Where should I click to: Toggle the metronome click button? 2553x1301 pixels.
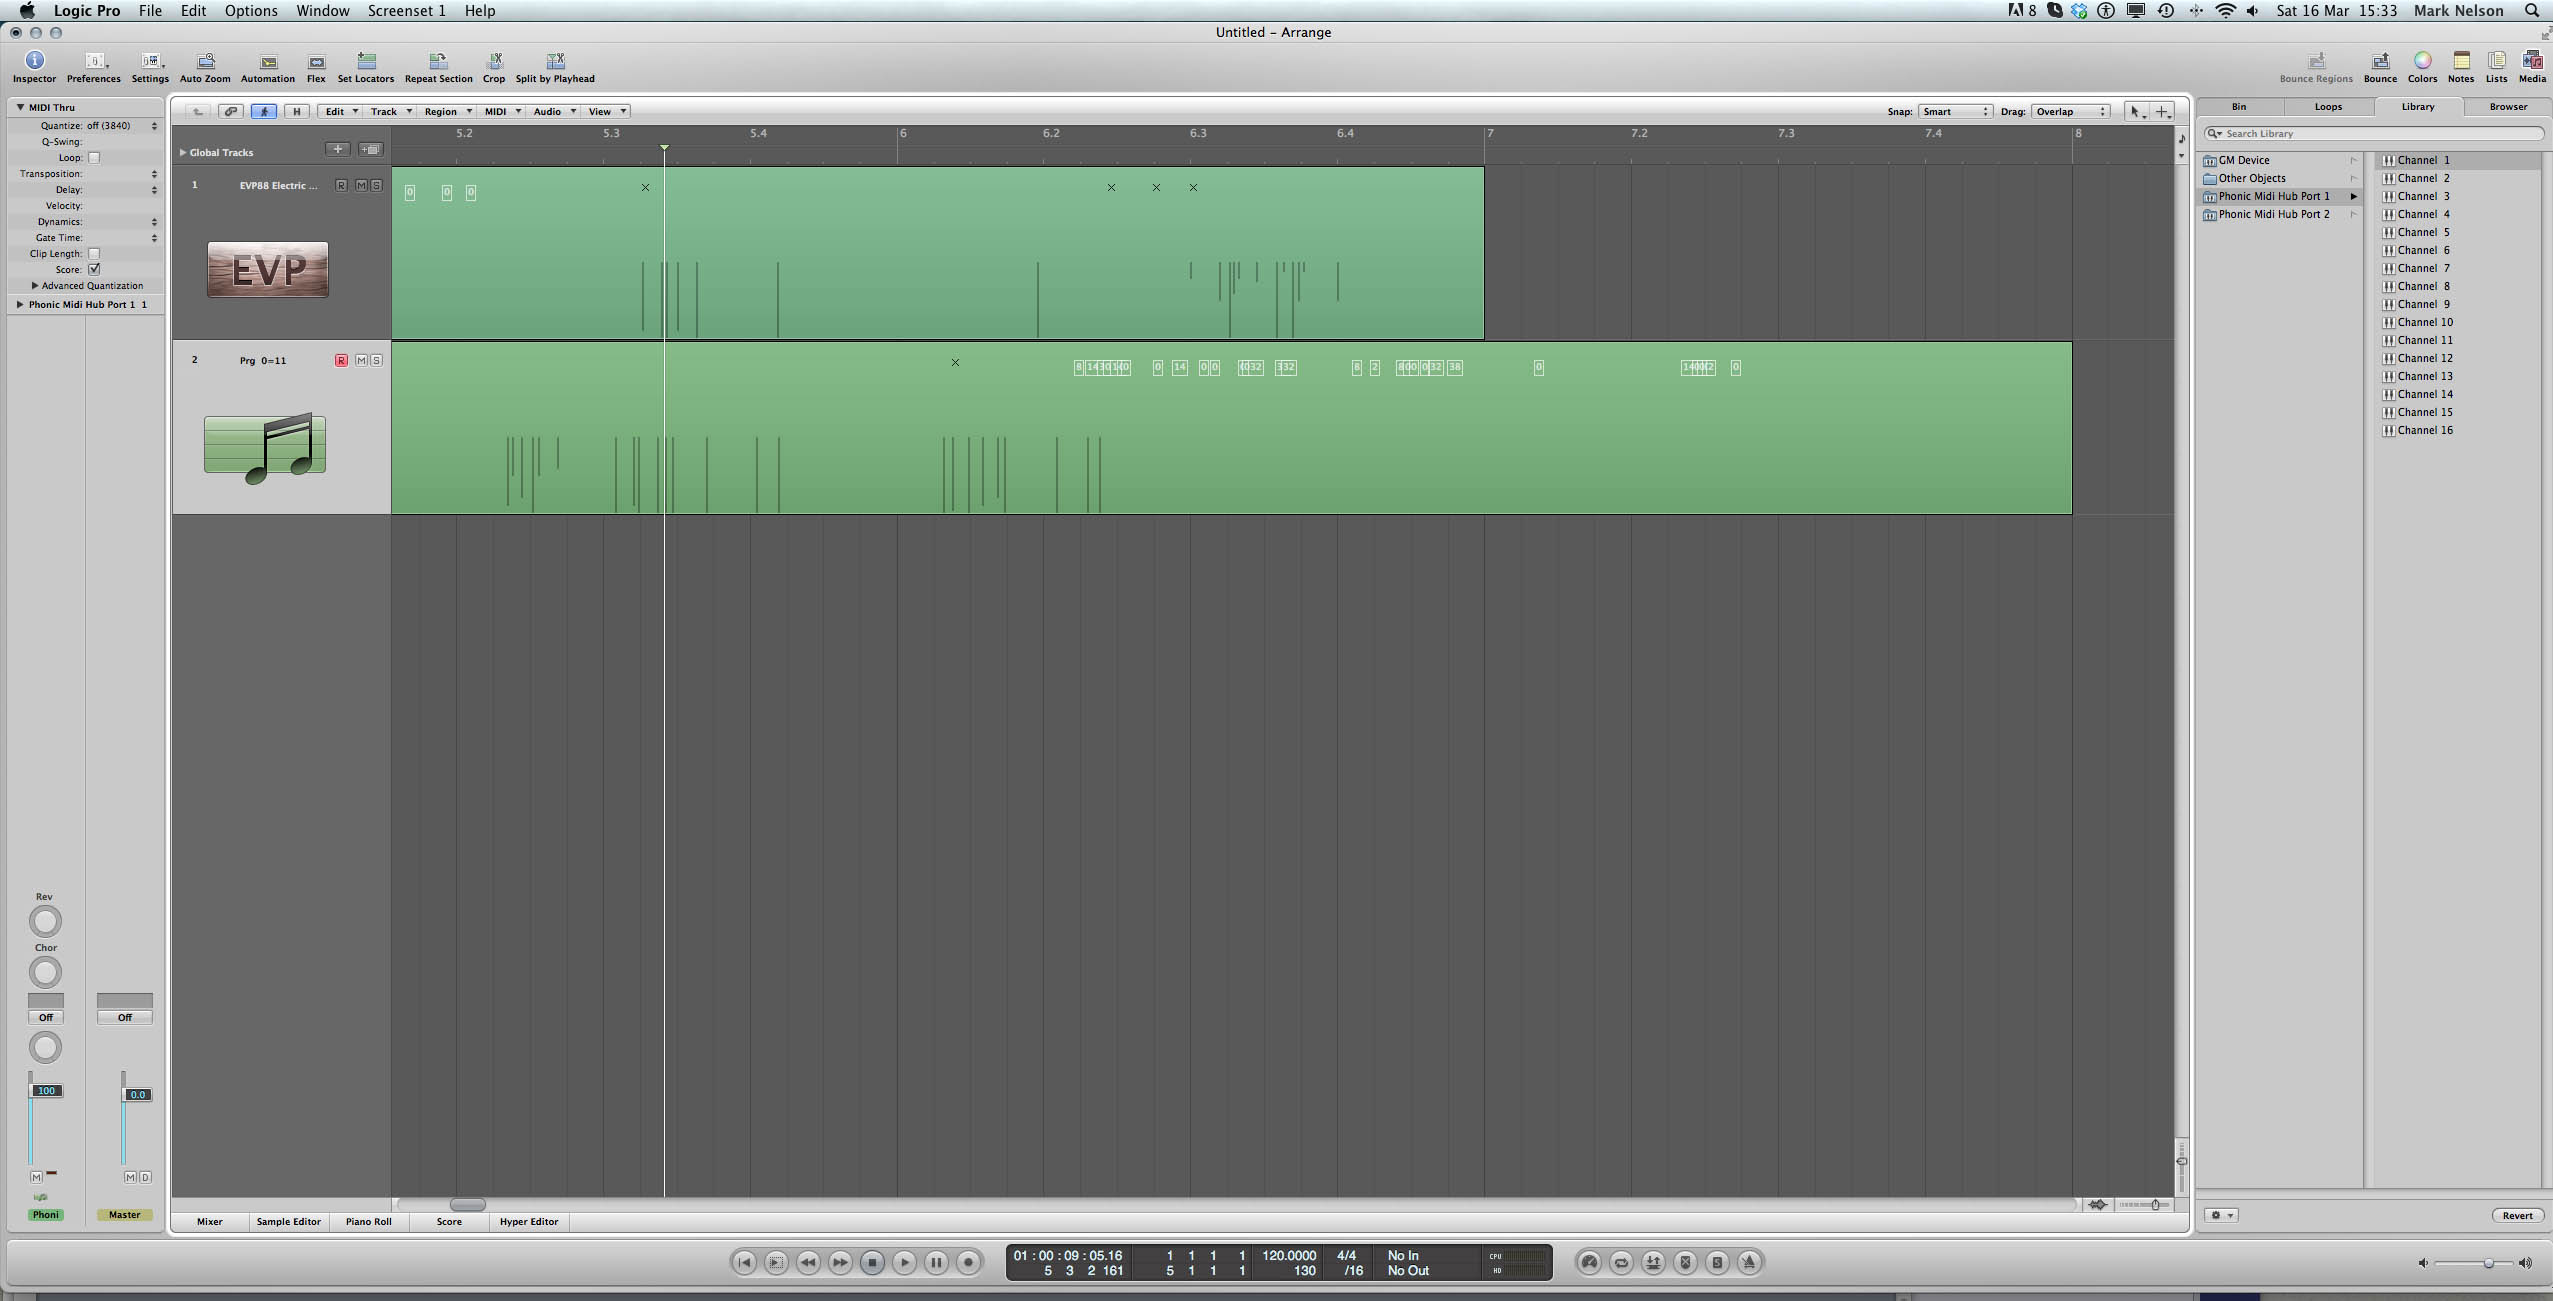[1749, 1262]
